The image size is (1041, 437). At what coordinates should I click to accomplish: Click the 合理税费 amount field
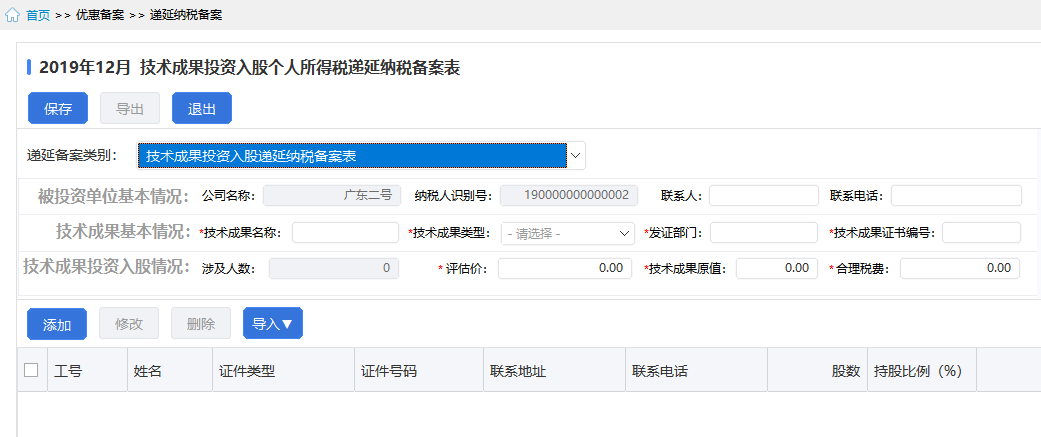[x=959, y=268]
